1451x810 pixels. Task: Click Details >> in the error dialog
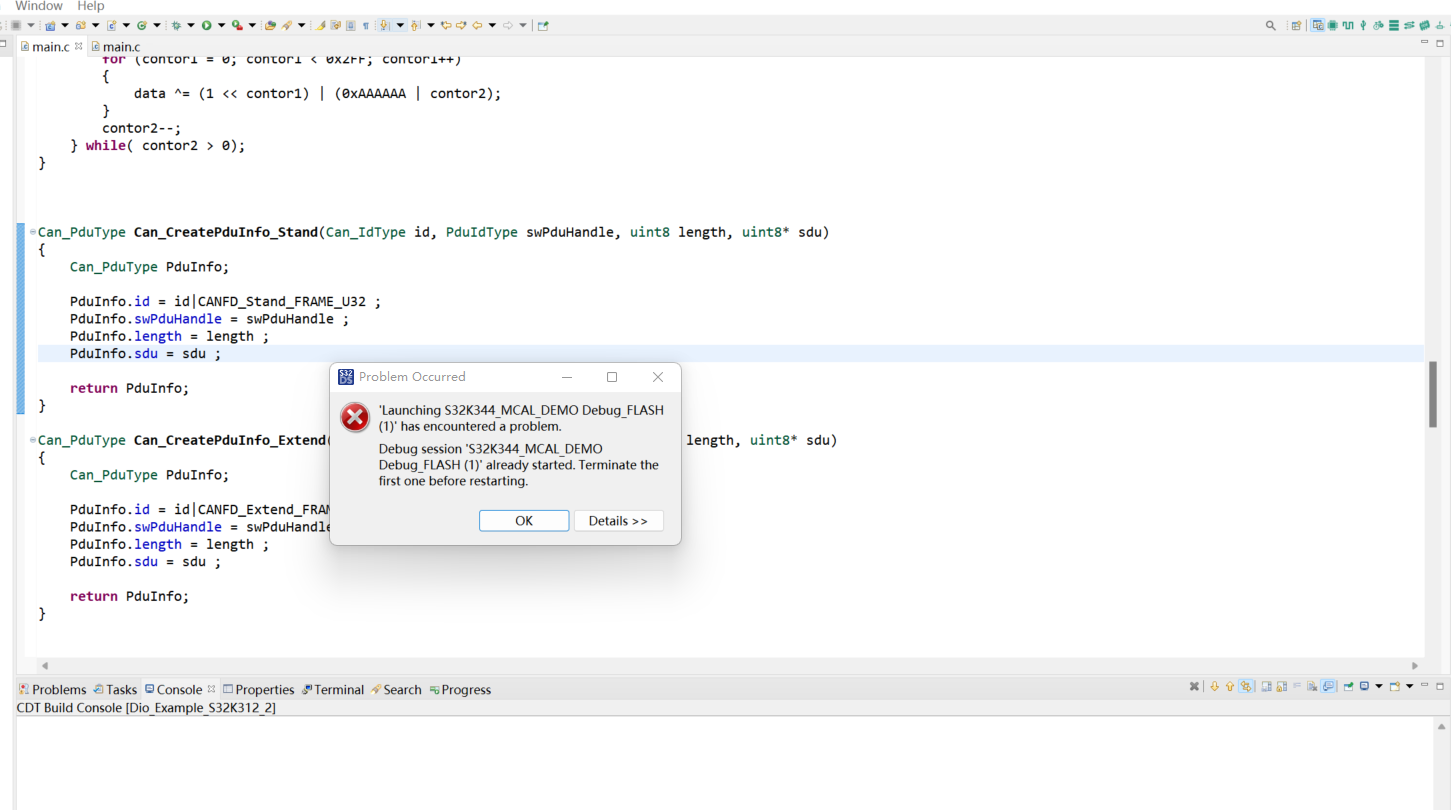click(x=618, y=520)
